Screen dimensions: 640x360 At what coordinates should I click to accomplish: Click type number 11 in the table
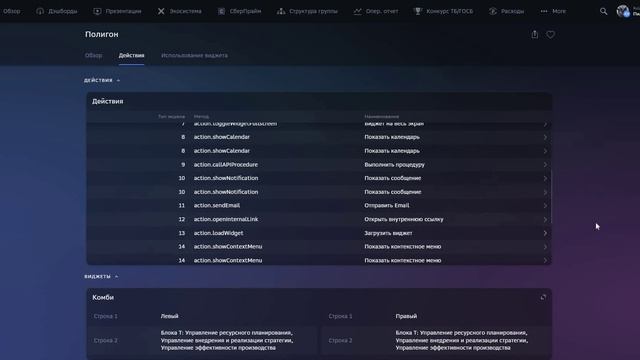(x=182, y=206)
